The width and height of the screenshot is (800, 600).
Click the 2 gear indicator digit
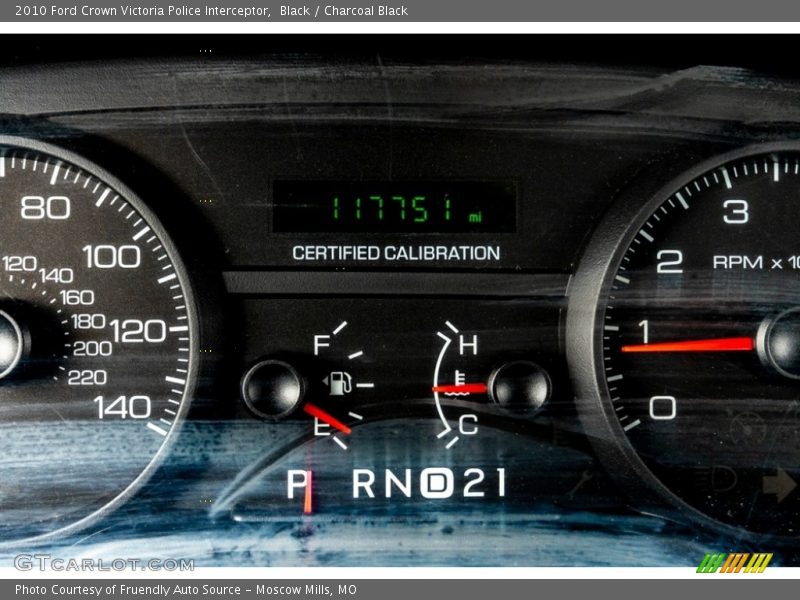(x=474, y=483)
